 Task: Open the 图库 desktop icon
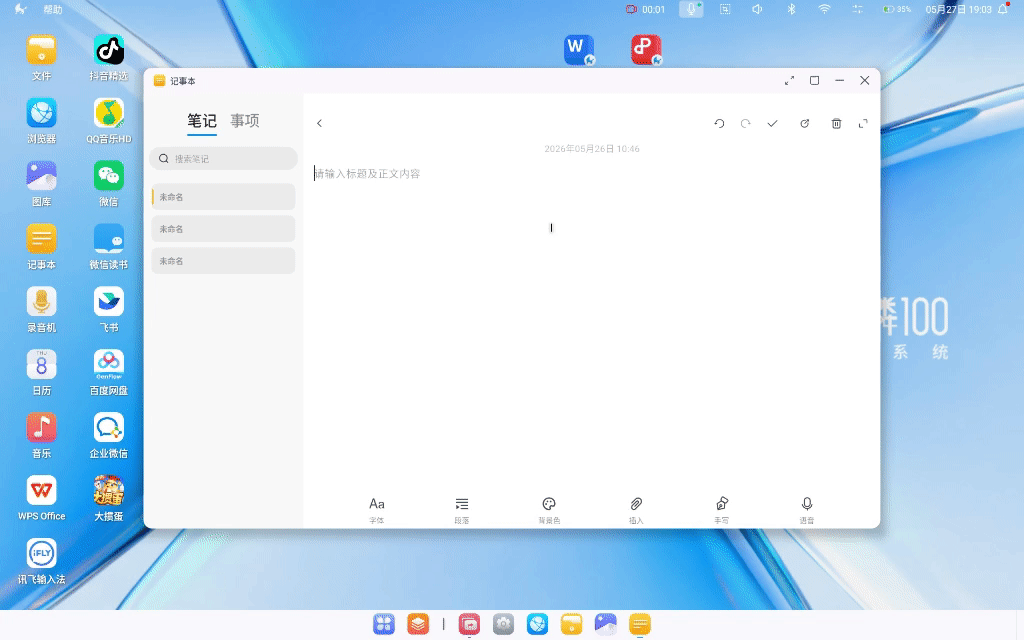pyautogui.click(x=41, y=183)
